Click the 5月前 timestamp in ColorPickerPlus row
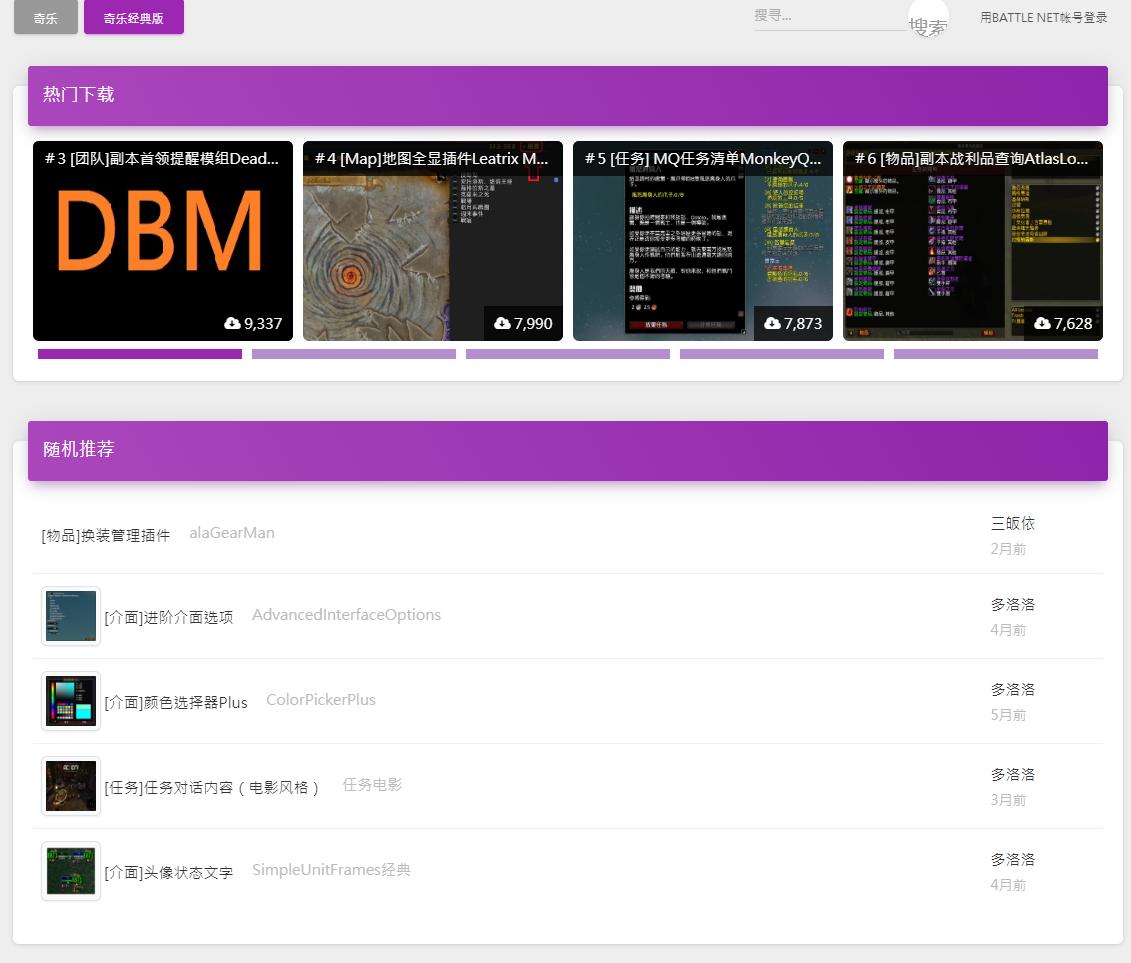Viewport: 1131px width, 963px height. [1008, 715]
